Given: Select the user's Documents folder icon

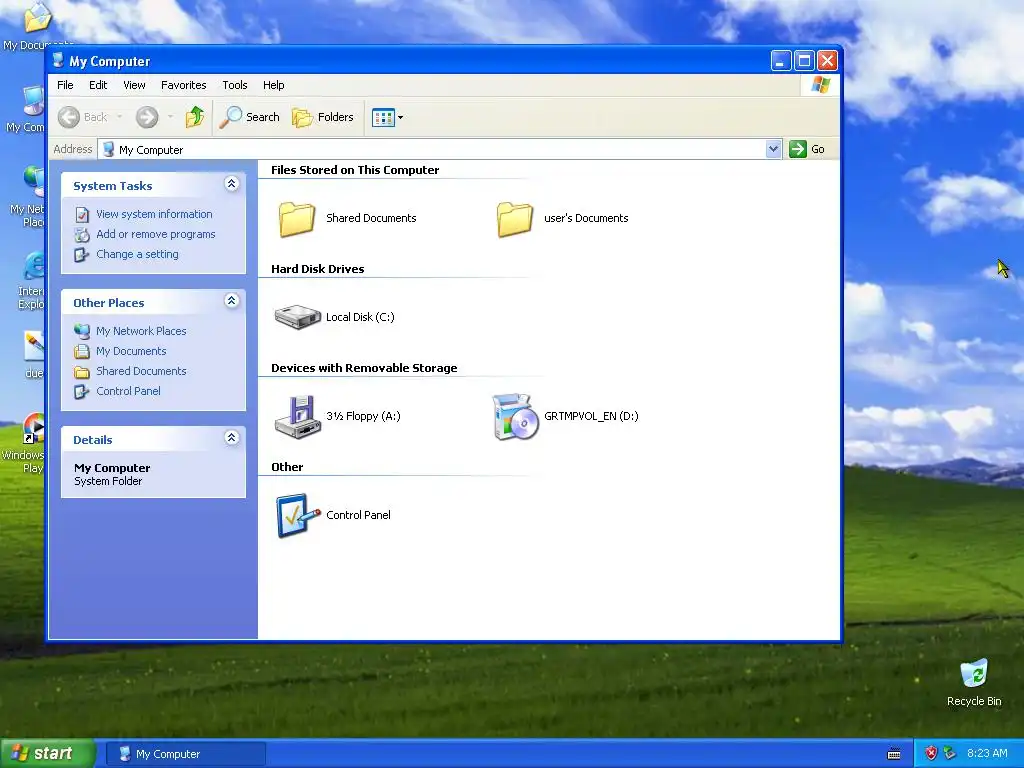Looking at the screenshot, I should tap(515, 218).
